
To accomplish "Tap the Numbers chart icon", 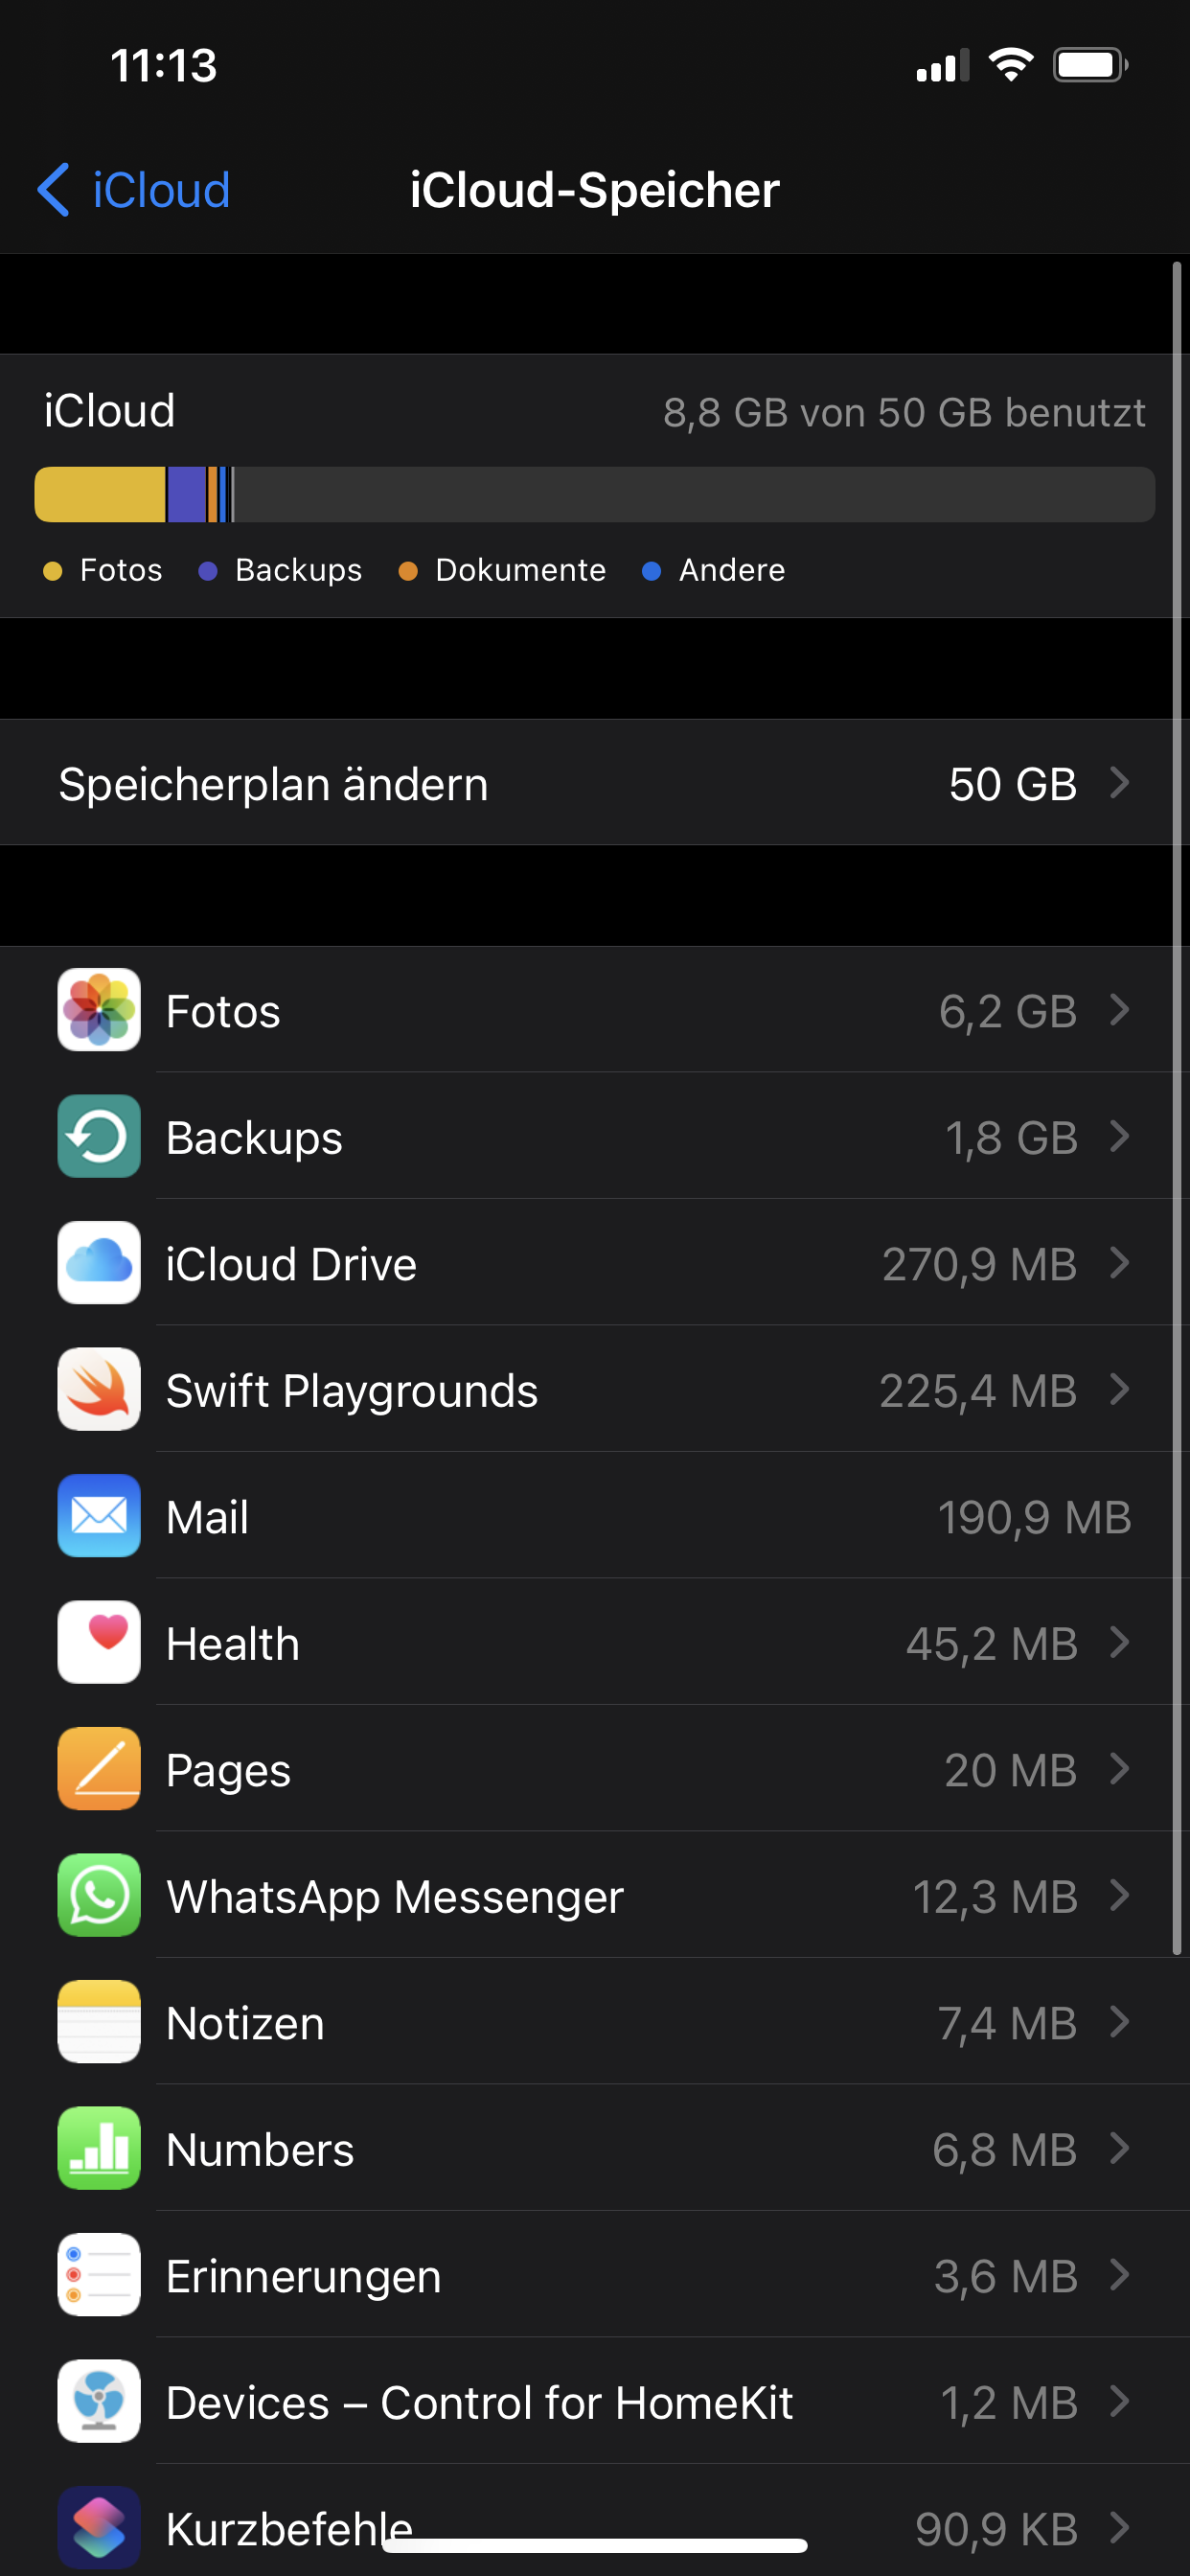I will [x=98, y=2149].
